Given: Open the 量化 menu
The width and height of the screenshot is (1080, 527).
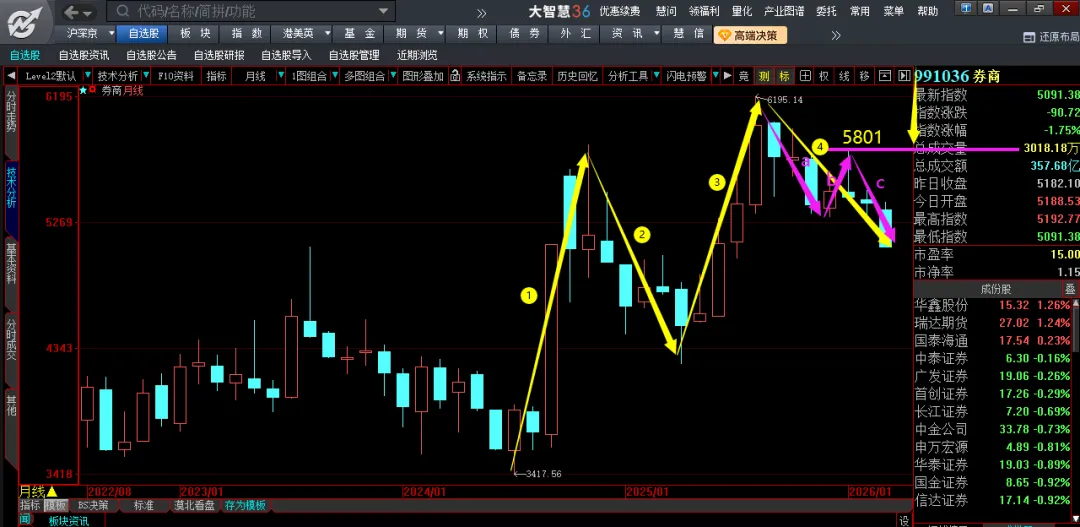Looking at the screenshot, I should (742, 11).
